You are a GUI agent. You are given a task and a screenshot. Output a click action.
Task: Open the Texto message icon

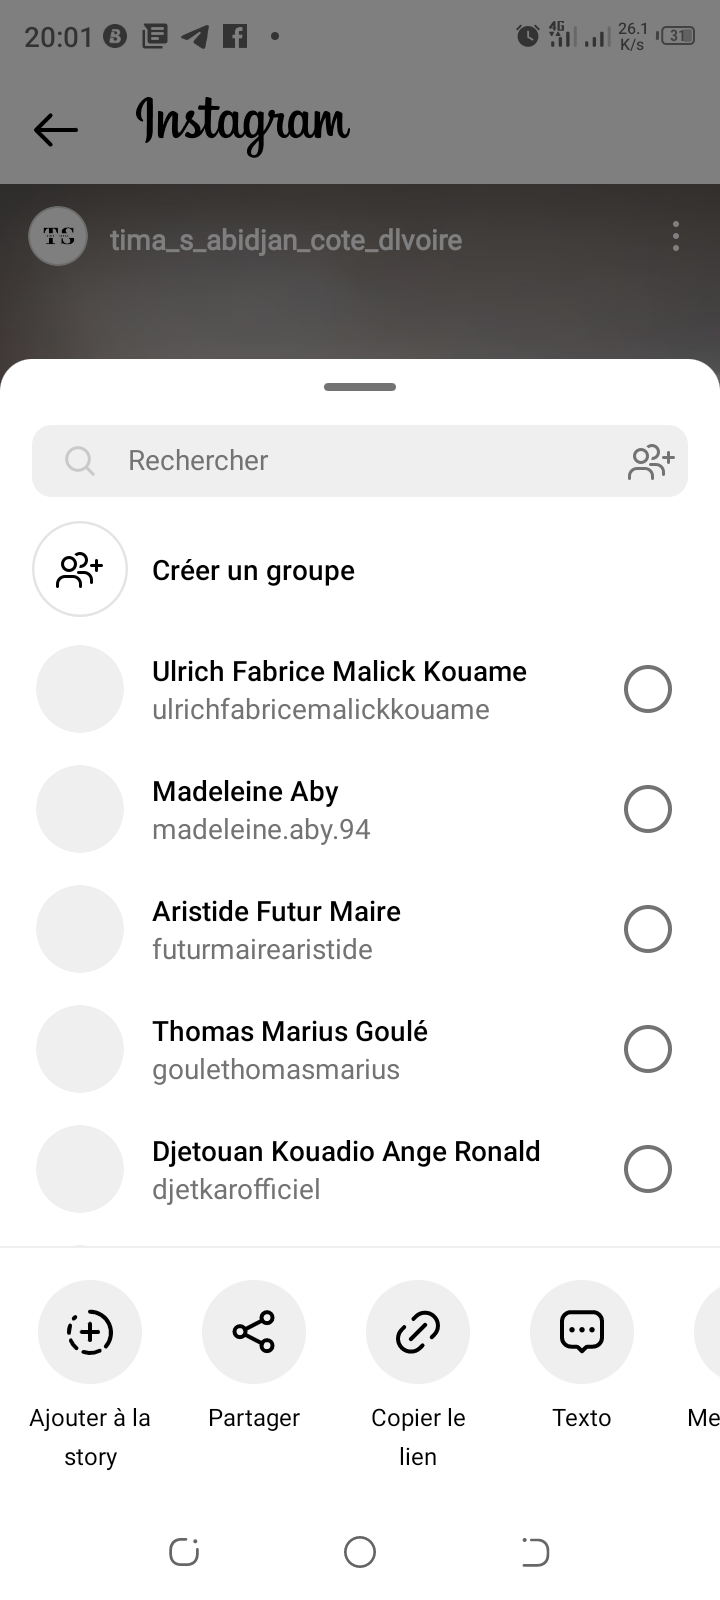[x=582, y=1332]
